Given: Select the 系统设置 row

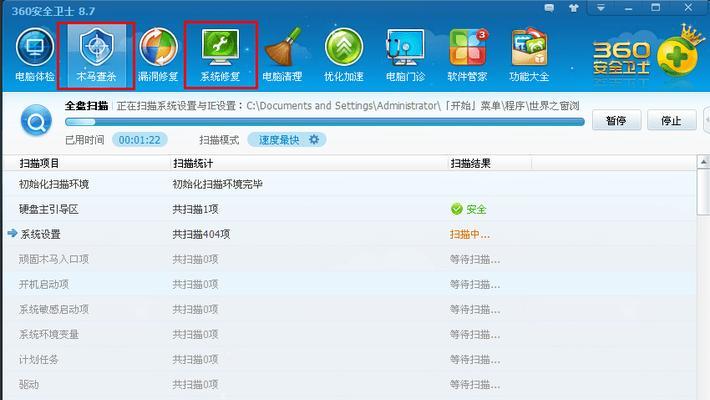Looking at the screenshot, I should pyautogui.click(x=349, y=234).
